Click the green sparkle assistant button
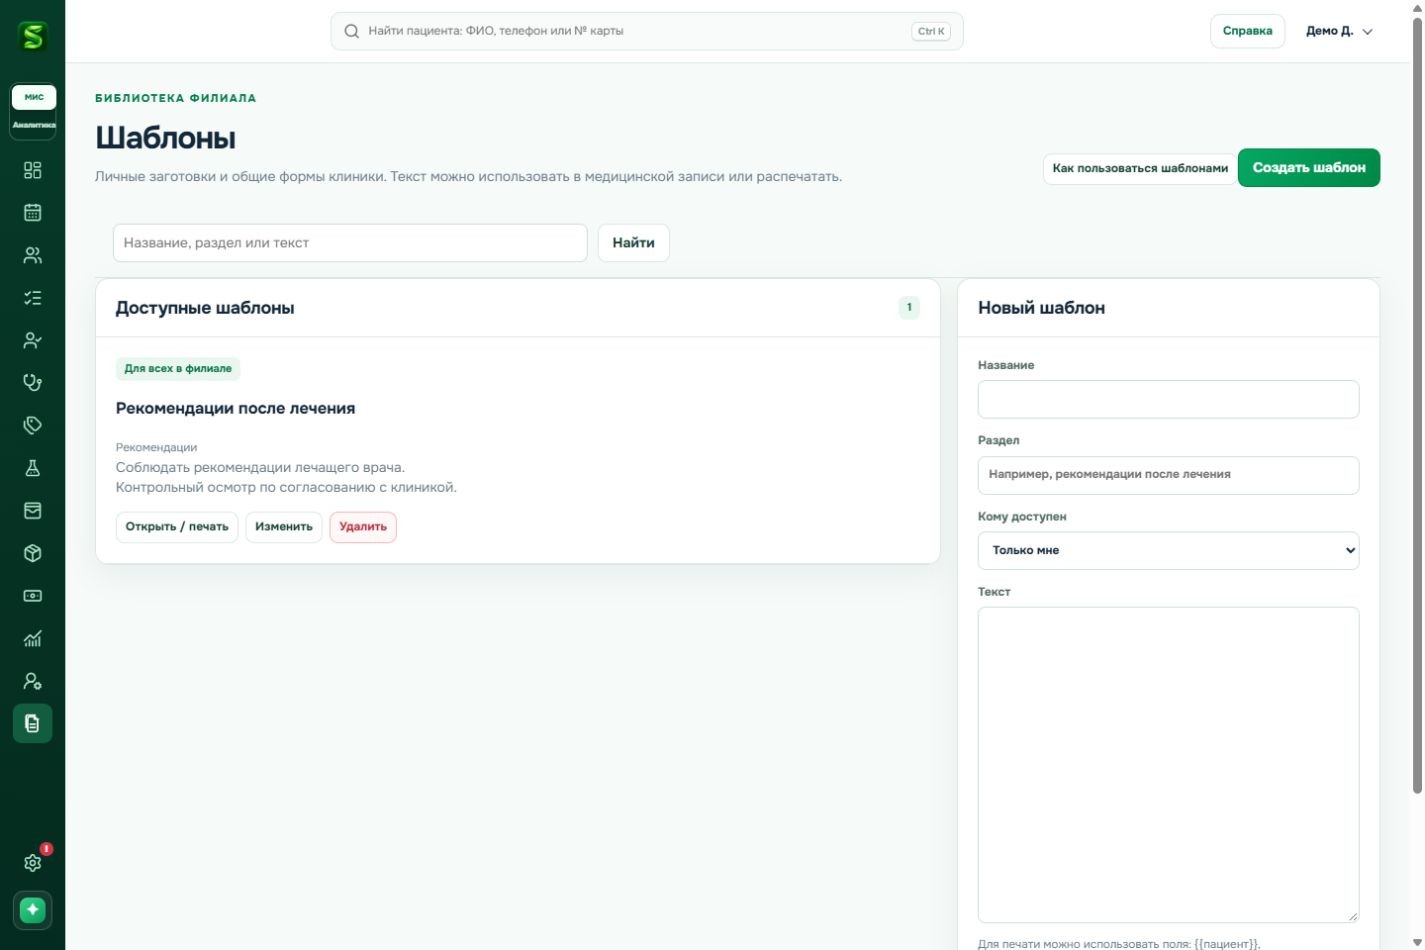1425x950 pixels. [x=33, y=910]
